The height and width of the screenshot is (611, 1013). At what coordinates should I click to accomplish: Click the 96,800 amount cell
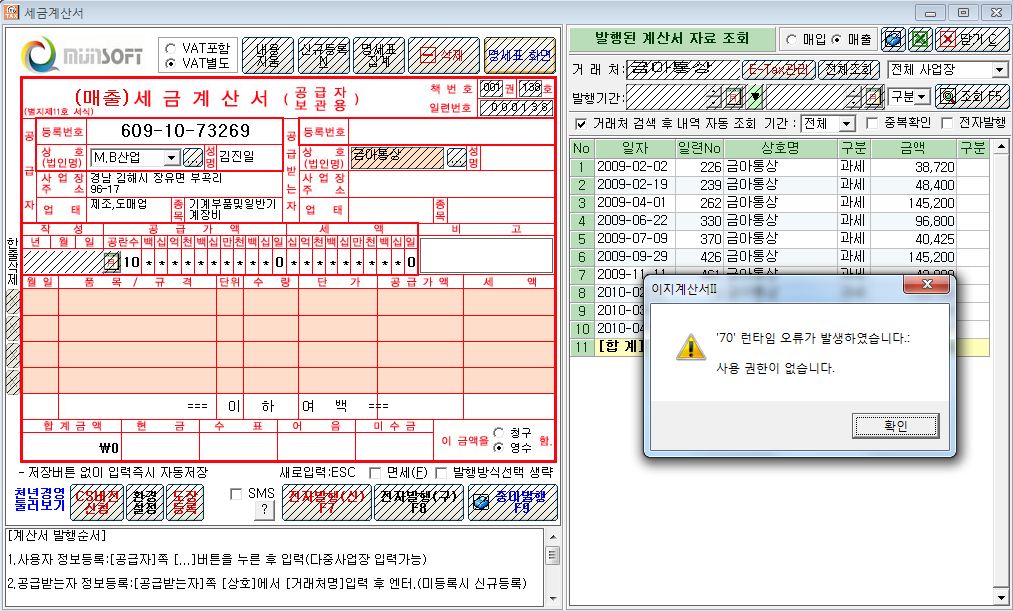[x=913, y=221]
